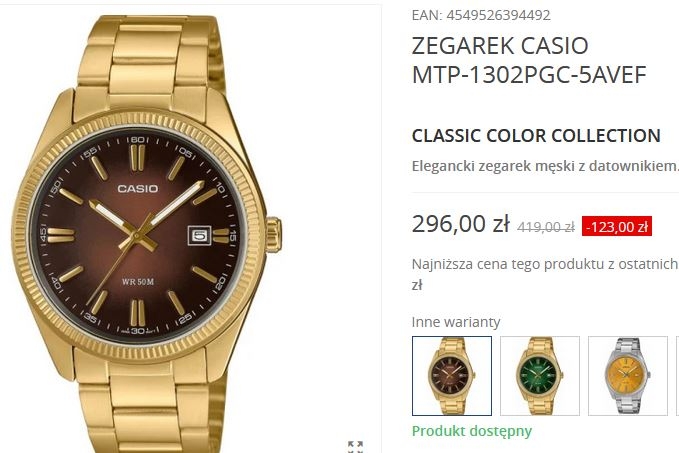Click the main gold watch product image
The width and height of the screenshot is (679, 453).
tap(146, 234)
